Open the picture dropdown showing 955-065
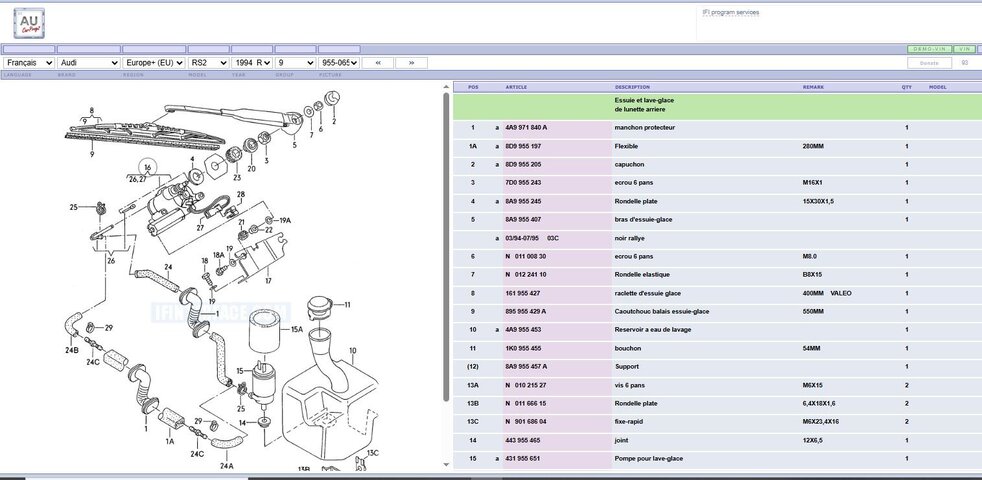The image size is (982, 480). [x=340, y=63]
